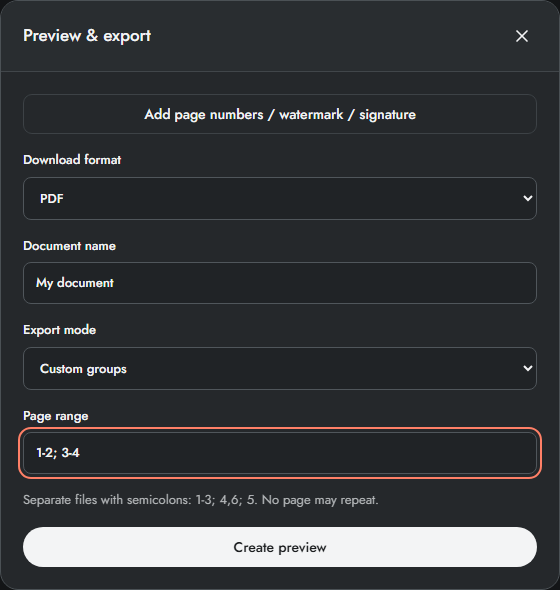
Task: Open the Export mode Custom groups dropdown
Action: click(x=280, y=368)
